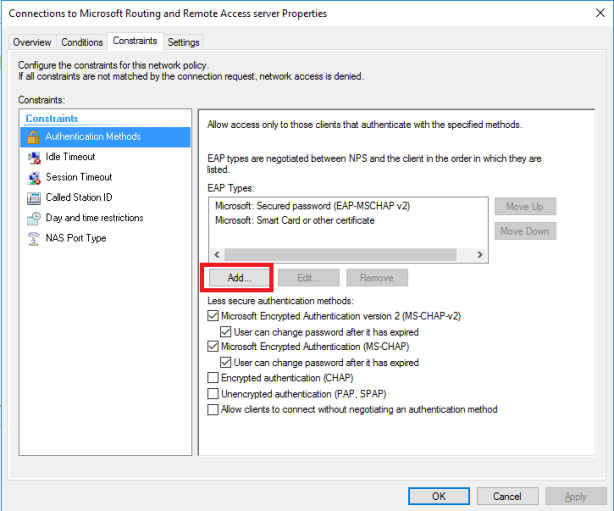Select Session Timeout constraint
614x511 pixels.
pos(105,177)
